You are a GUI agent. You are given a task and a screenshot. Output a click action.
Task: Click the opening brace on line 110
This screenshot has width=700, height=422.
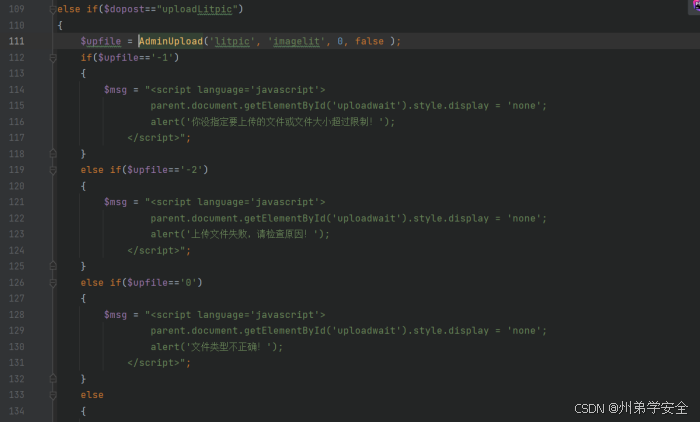click(x=60, y=25)
